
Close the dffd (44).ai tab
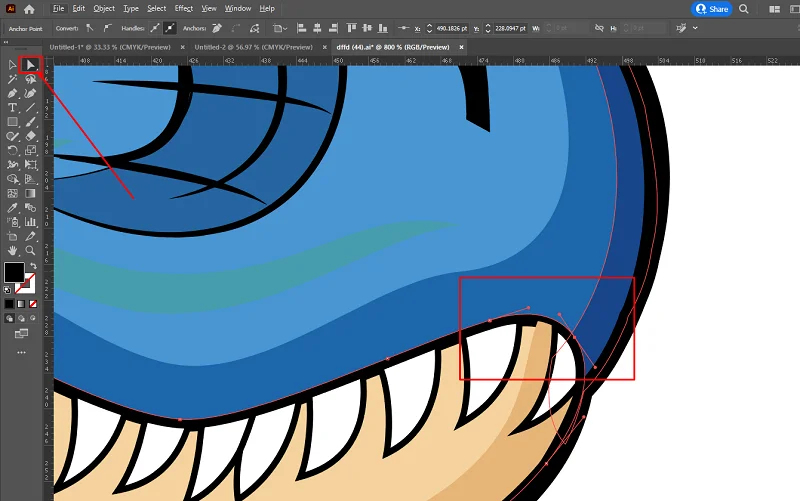[461, 47]
